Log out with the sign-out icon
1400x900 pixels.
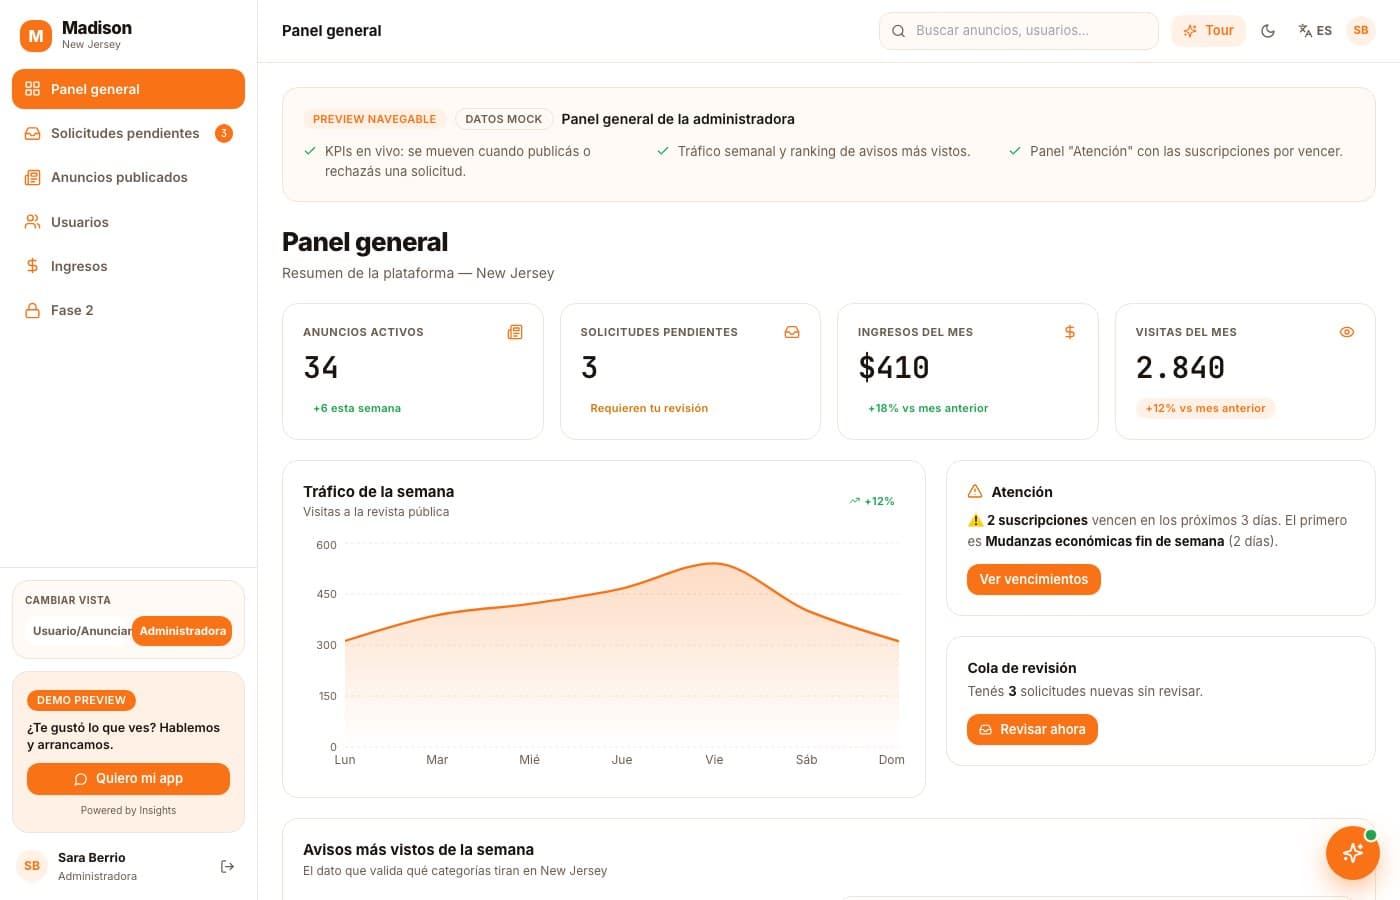pos(227,867)
